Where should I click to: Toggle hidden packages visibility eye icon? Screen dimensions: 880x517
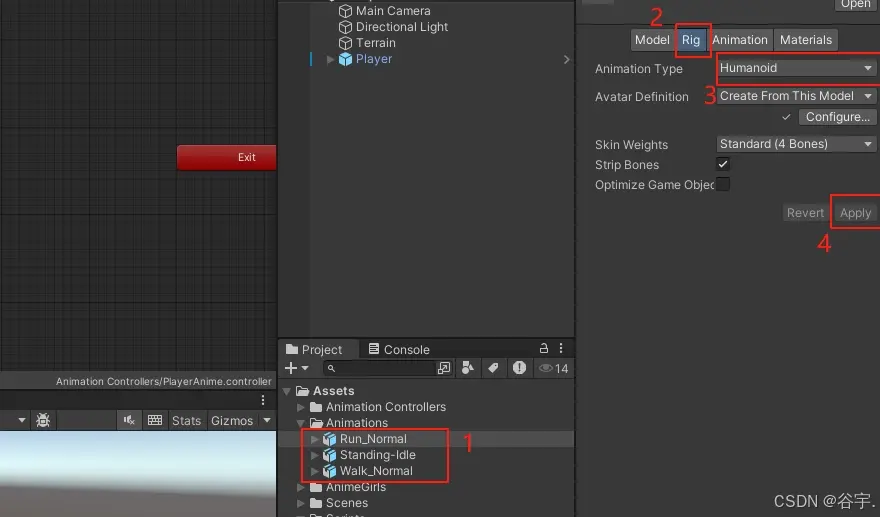coord(546,369)
